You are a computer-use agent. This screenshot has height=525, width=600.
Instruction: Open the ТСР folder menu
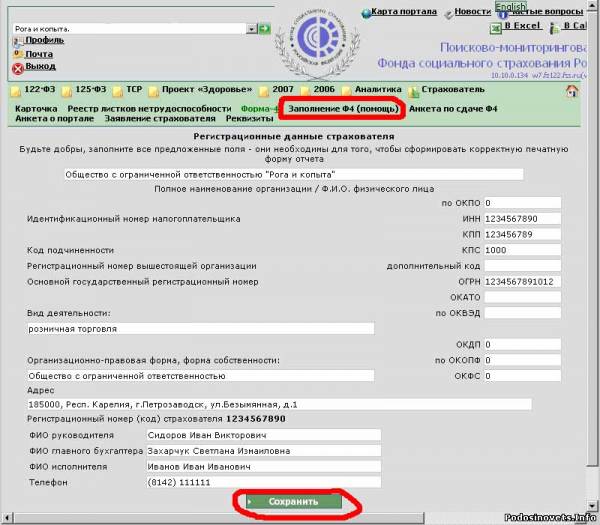click(134, 90)
